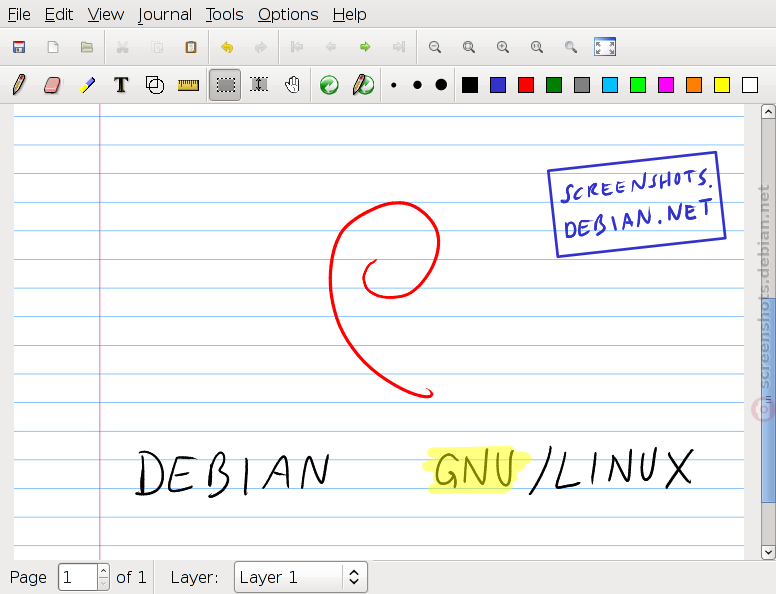The image size is (776, 594).
Task: Pick the orange color swatch
Action: point(694,85)
